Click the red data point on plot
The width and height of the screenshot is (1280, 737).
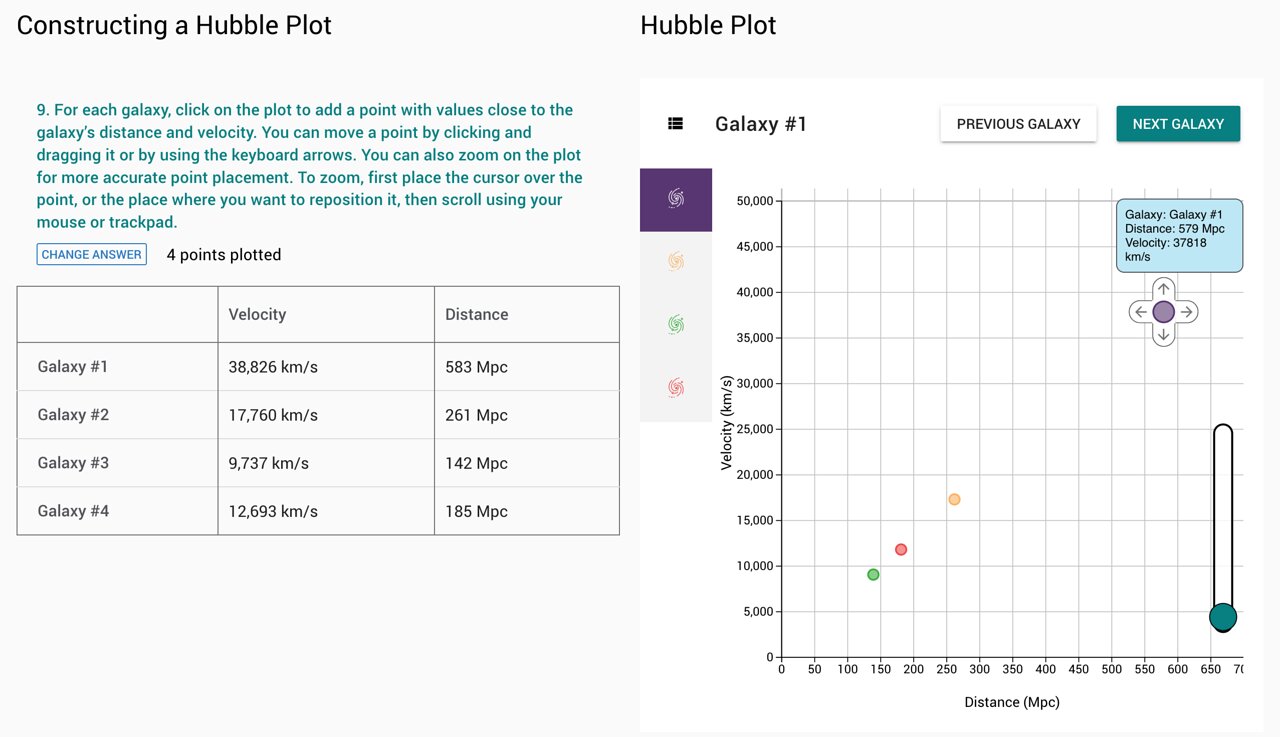(x=901, y=549)
